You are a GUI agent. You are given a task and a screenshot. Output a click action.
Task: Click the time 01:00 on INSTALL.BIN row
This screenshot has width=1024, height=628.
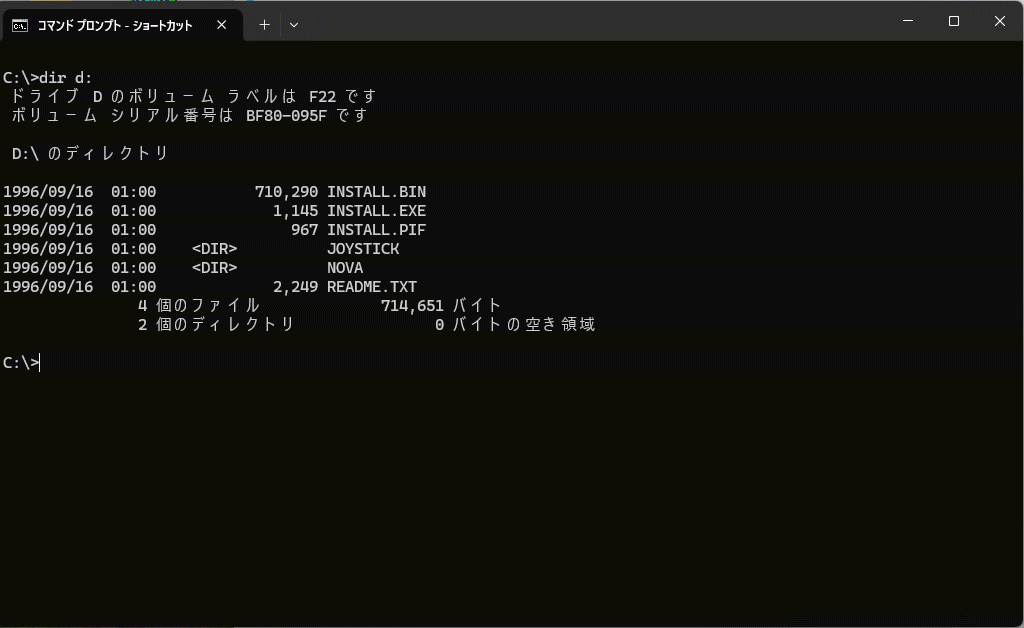[x=133, y=192]
